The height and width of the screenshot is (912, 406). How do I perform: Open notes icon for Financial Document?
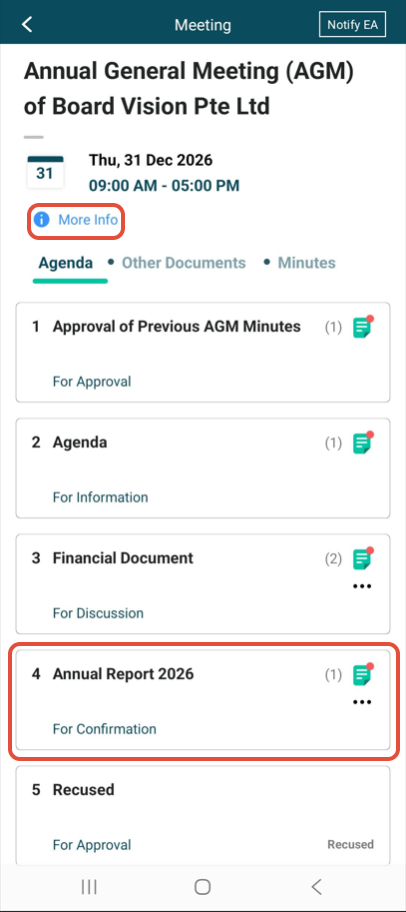pyautogui.click(x=362, y=559)
